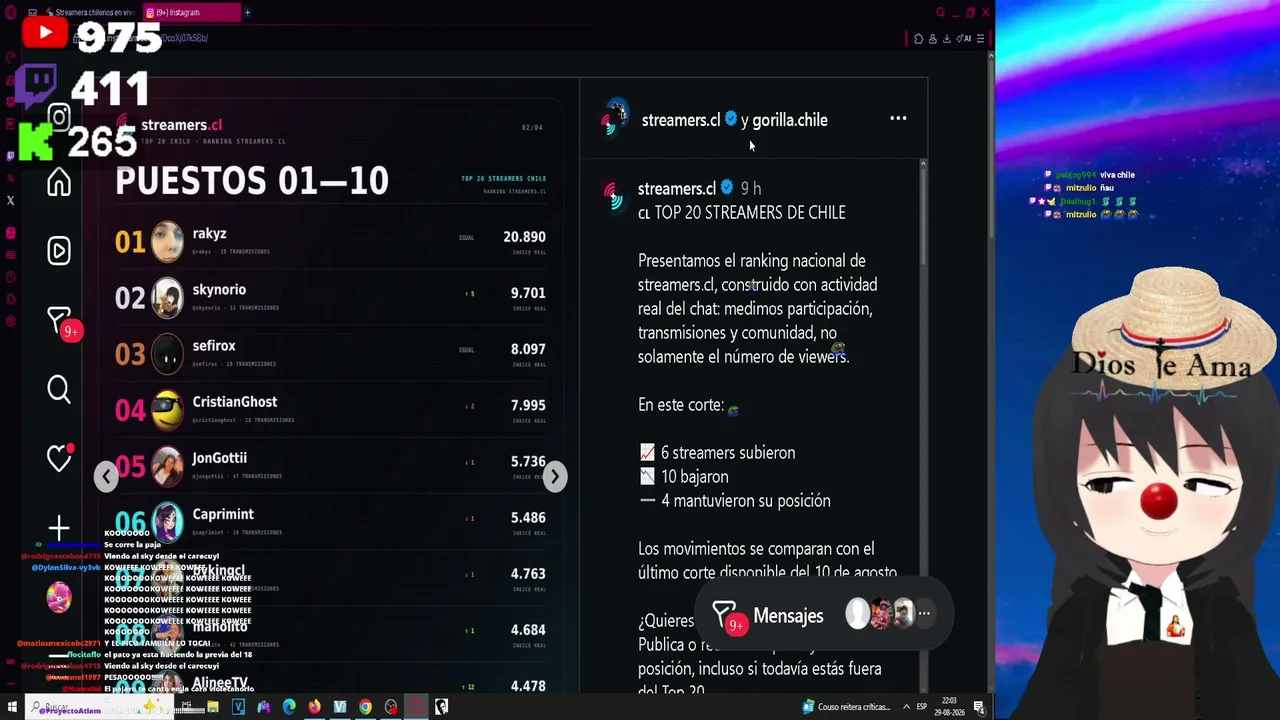Click CristianGhost name in ranking
This screenshot has height=720, width=1280.
coord(235,402)
